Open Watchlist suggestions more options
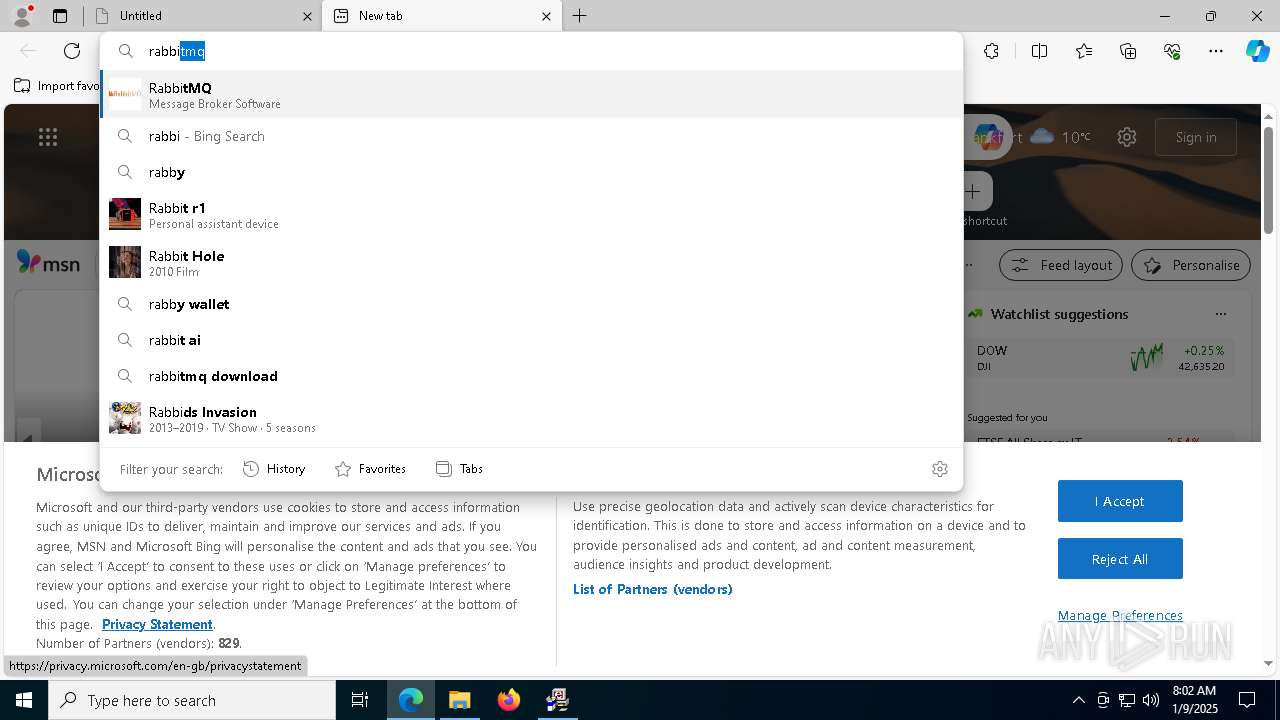This screenshot has height=720, width=1280. click(x=1220, y=314)
